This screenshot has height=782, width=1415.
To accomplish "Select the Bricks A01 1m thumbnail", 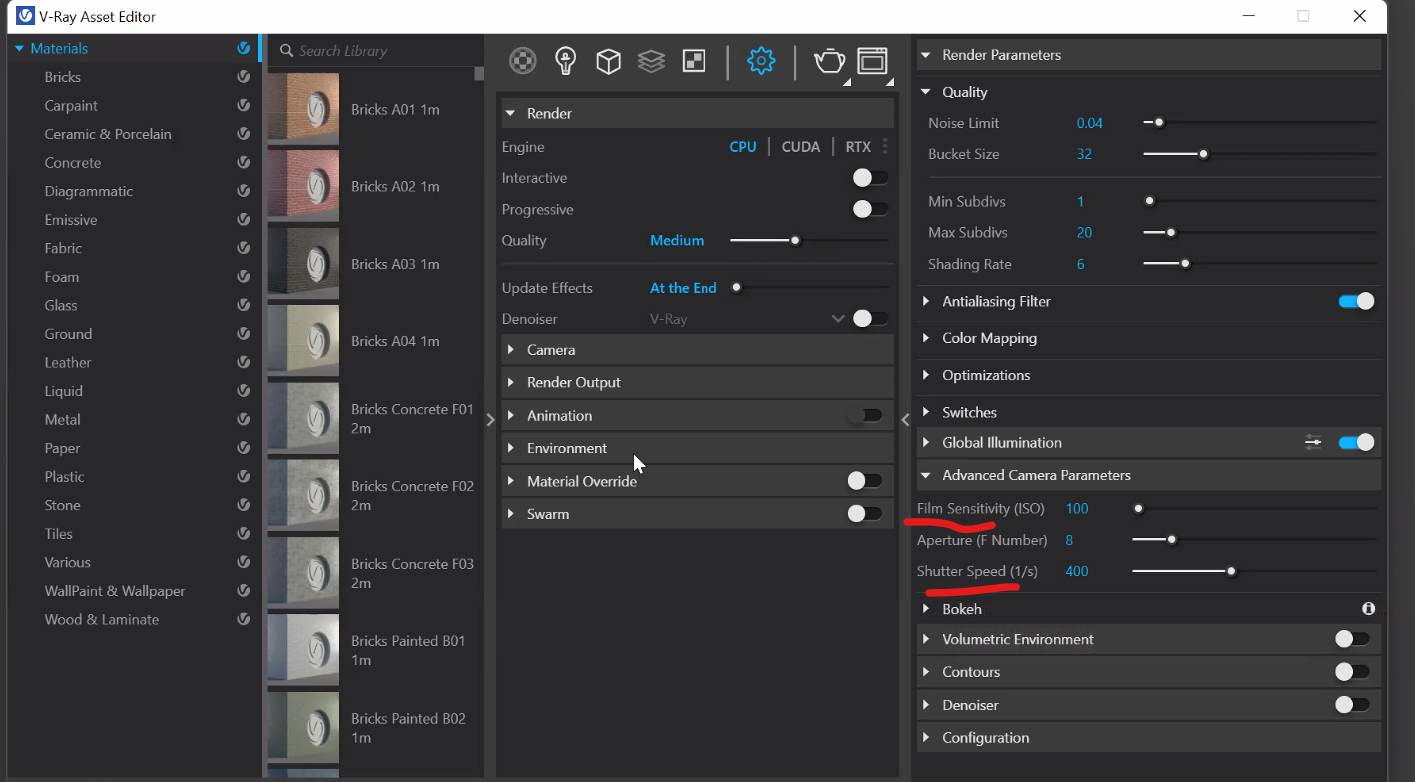I will click(x=303, y=108).
